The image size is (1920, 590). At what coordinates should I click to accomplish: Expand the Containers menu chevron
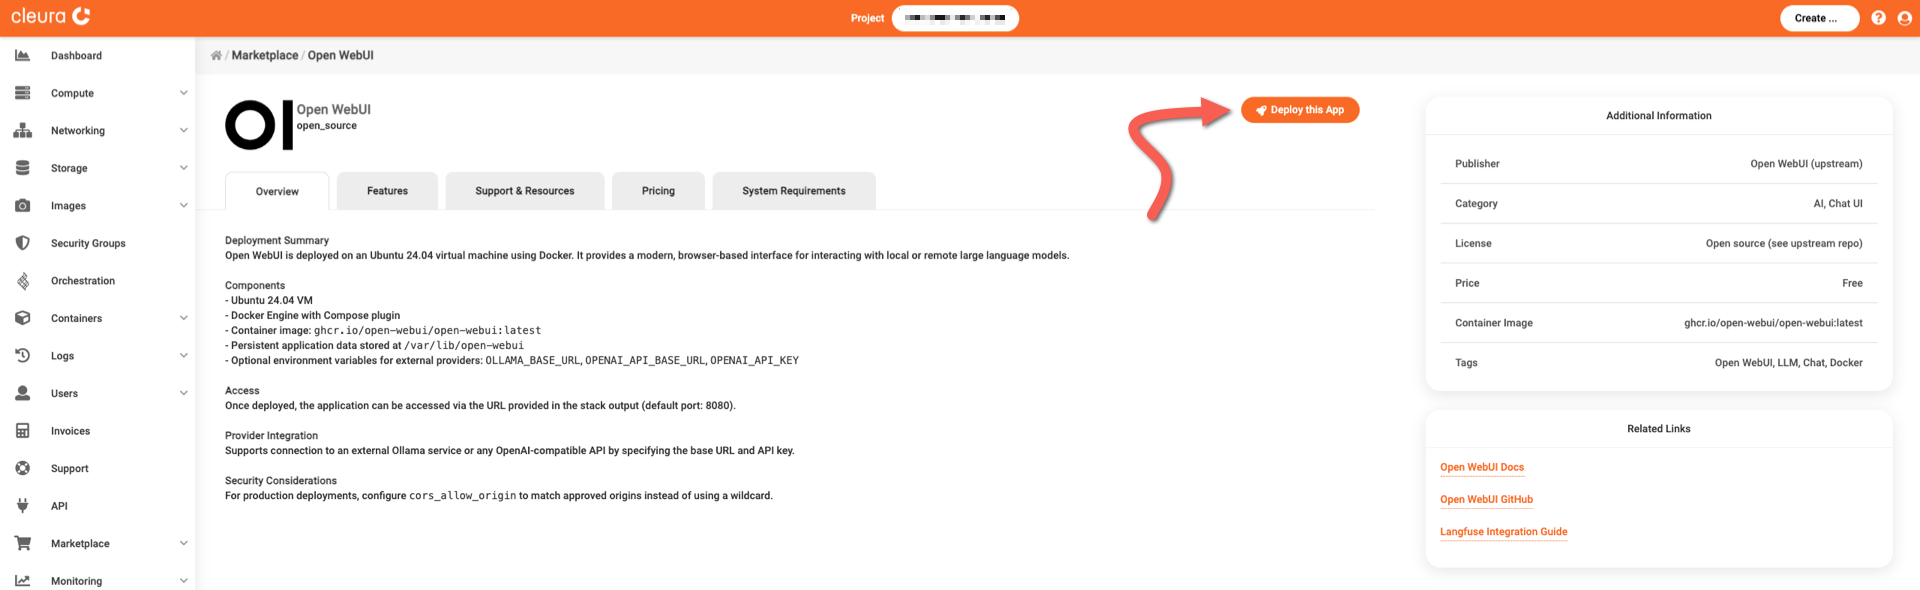183,318
